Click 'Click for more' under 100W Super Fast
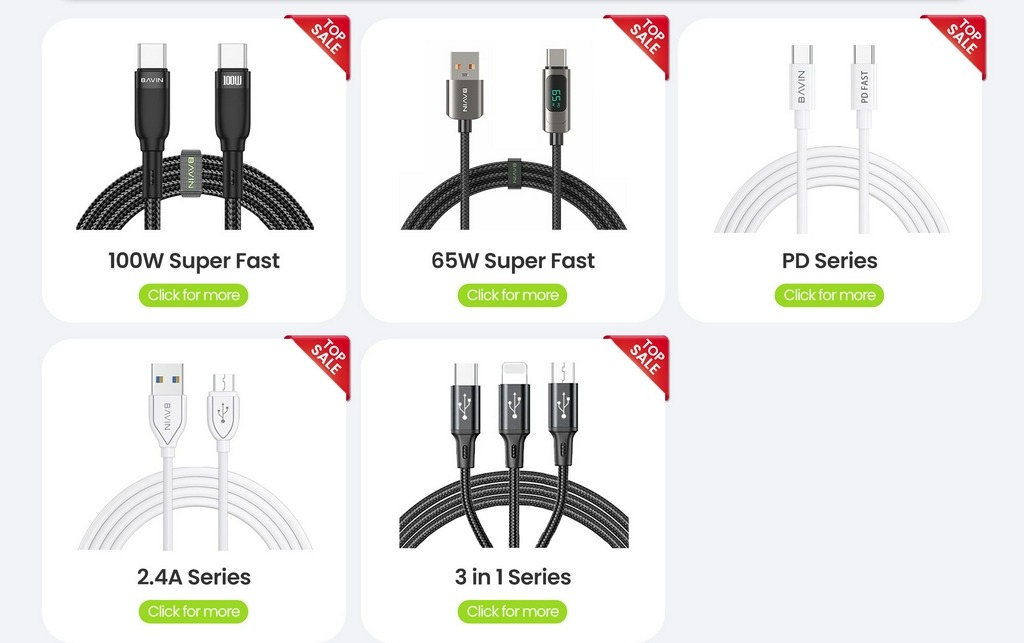The height and width of the screenshot is (643, 1024). [193, 295]
